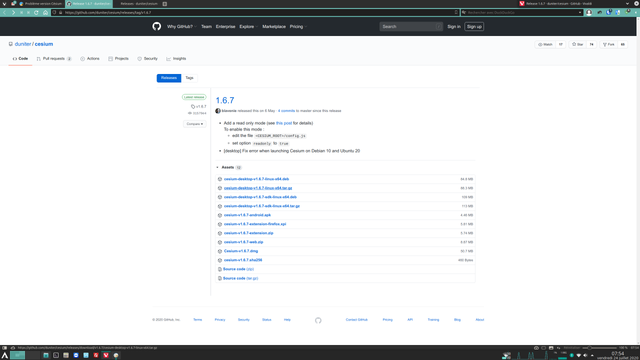Expand the Pricing menu in header
This screenshot has width=640, height=360.
tap(298, 27)
